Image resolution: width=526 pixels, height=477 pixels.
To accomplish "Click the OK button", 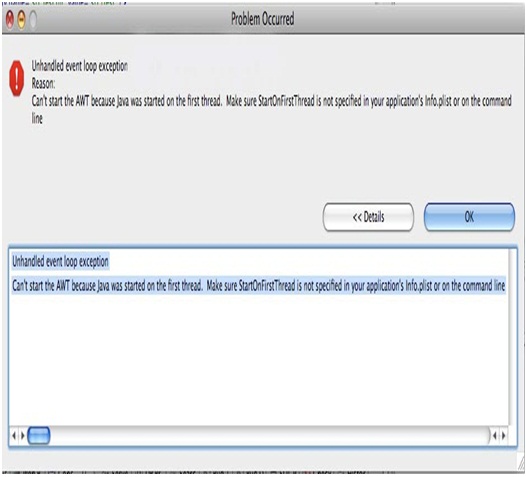I will click(x=469, y=217).
